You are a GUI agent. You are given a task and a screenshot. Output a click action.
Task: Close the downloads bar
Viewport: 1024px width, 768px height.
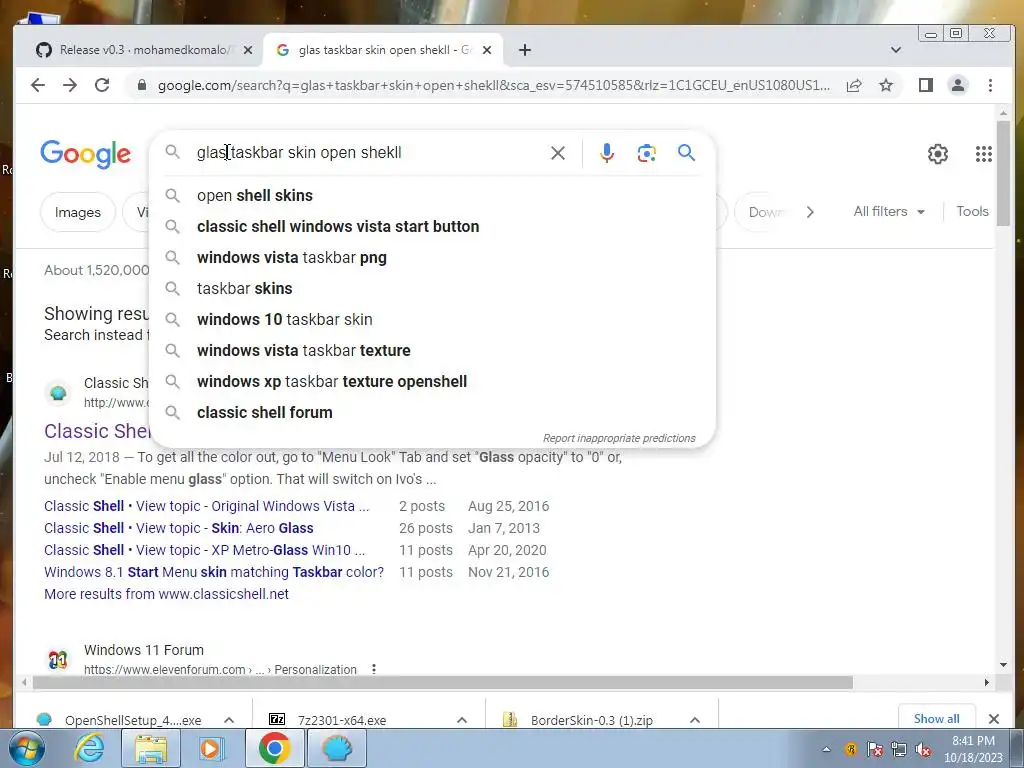(994, 718)
